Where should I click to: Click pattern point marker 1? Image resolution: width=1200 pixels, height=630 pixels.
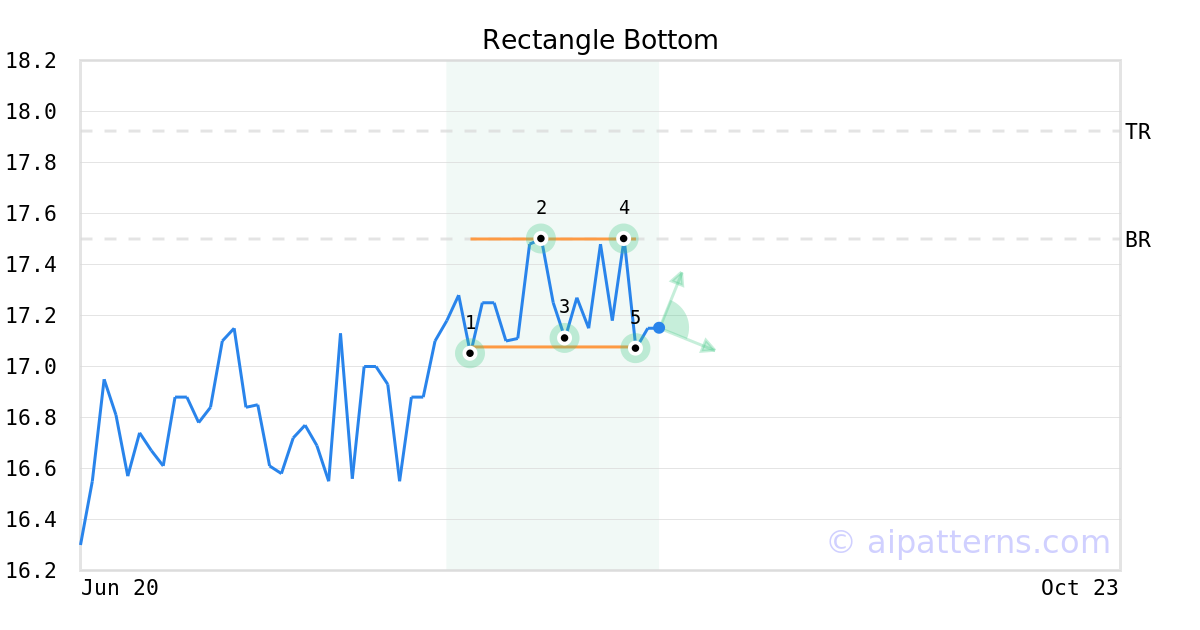(470, 353)
